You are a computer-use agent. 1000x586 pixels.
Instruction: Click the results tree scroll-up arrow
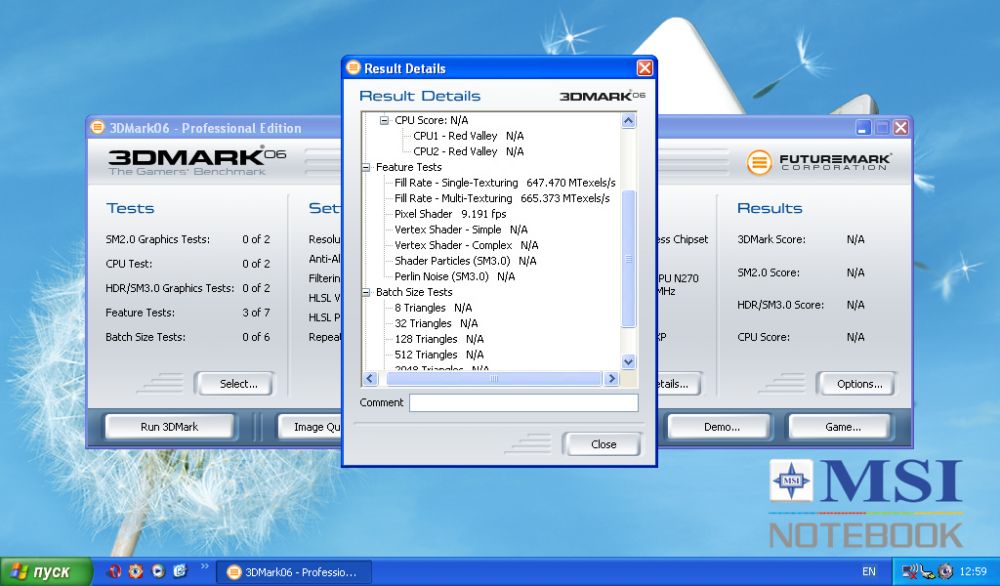628,121
